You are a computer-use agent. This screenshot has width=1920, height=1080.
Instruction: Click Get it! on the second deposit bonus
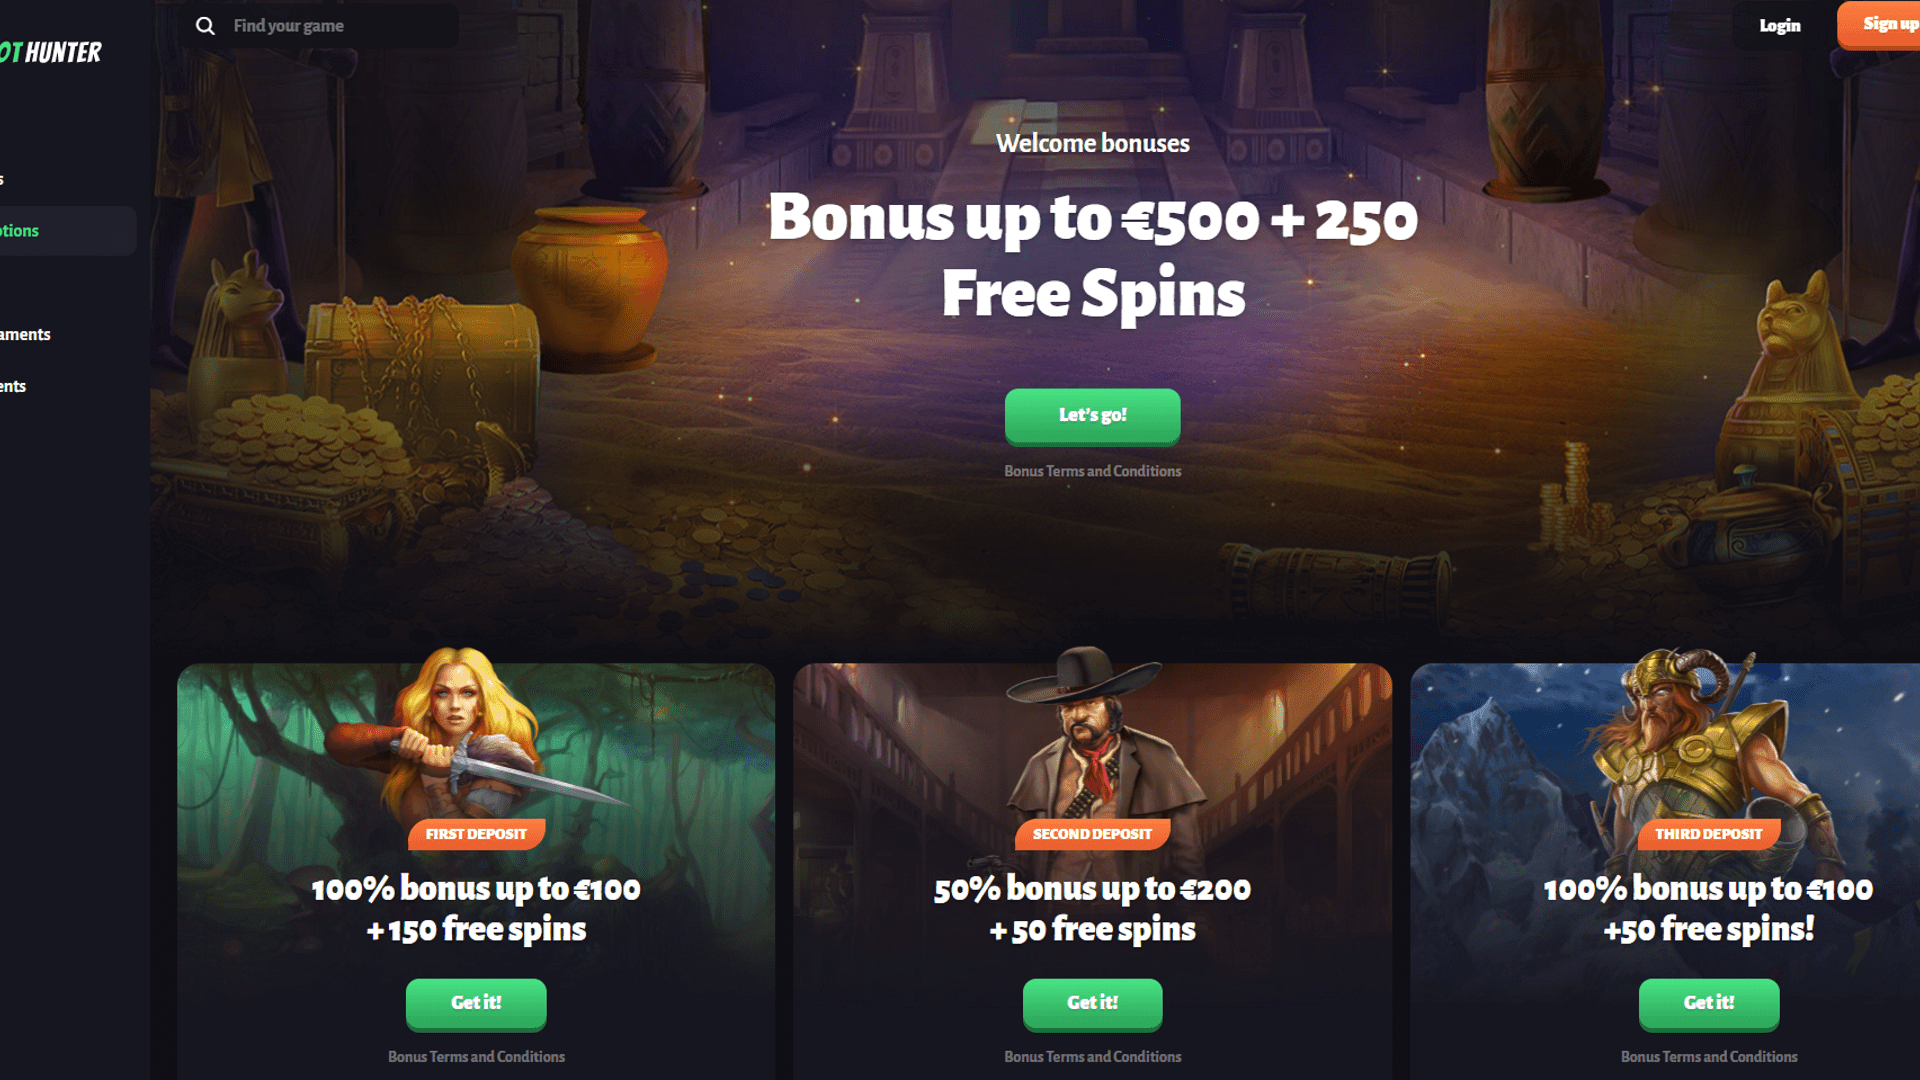coord(1092,1003)
